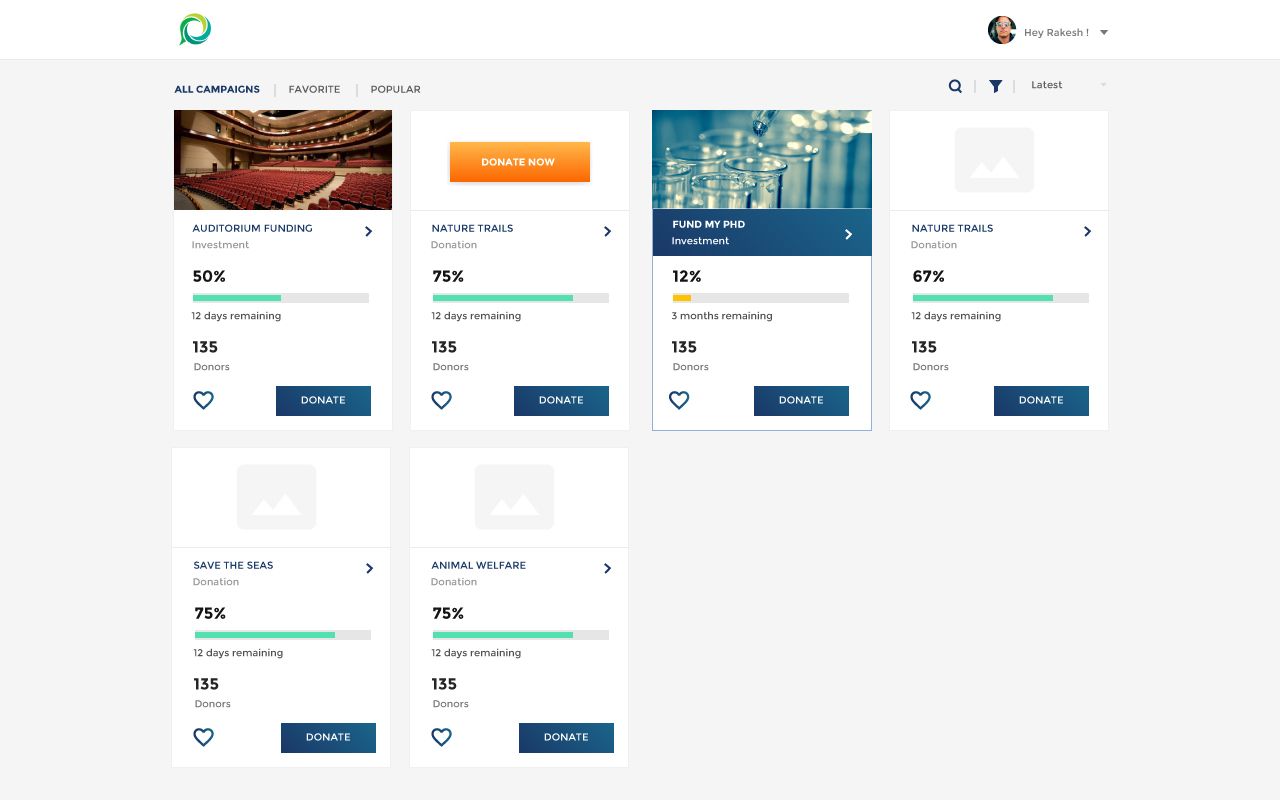Open Fund My PhD chevron arrow
The image size is (1280, 800).
848,234
